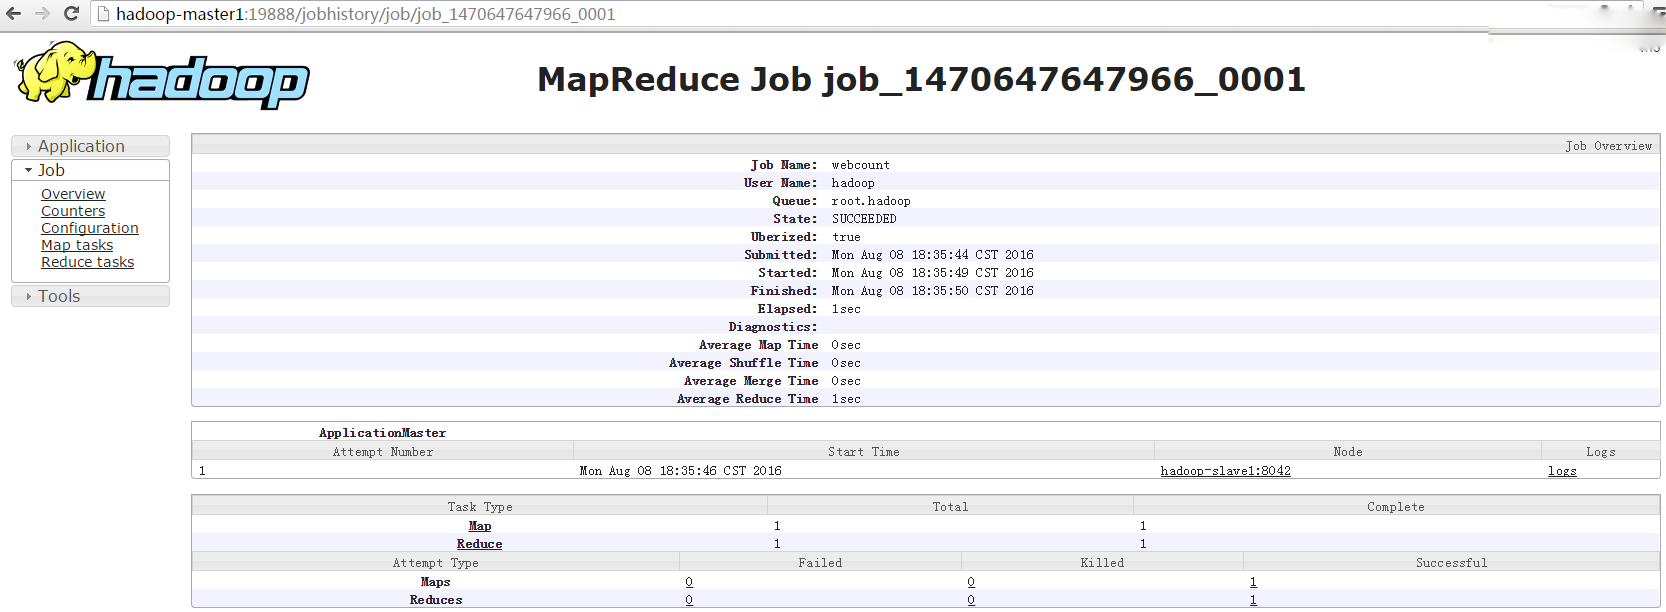Open the Counters link in the sidebar

pos(73,211)
